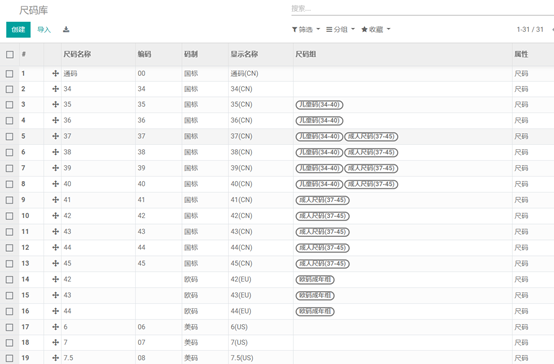
Task: Open the 收藏 favorites dropdown
Action: (376, 29)
